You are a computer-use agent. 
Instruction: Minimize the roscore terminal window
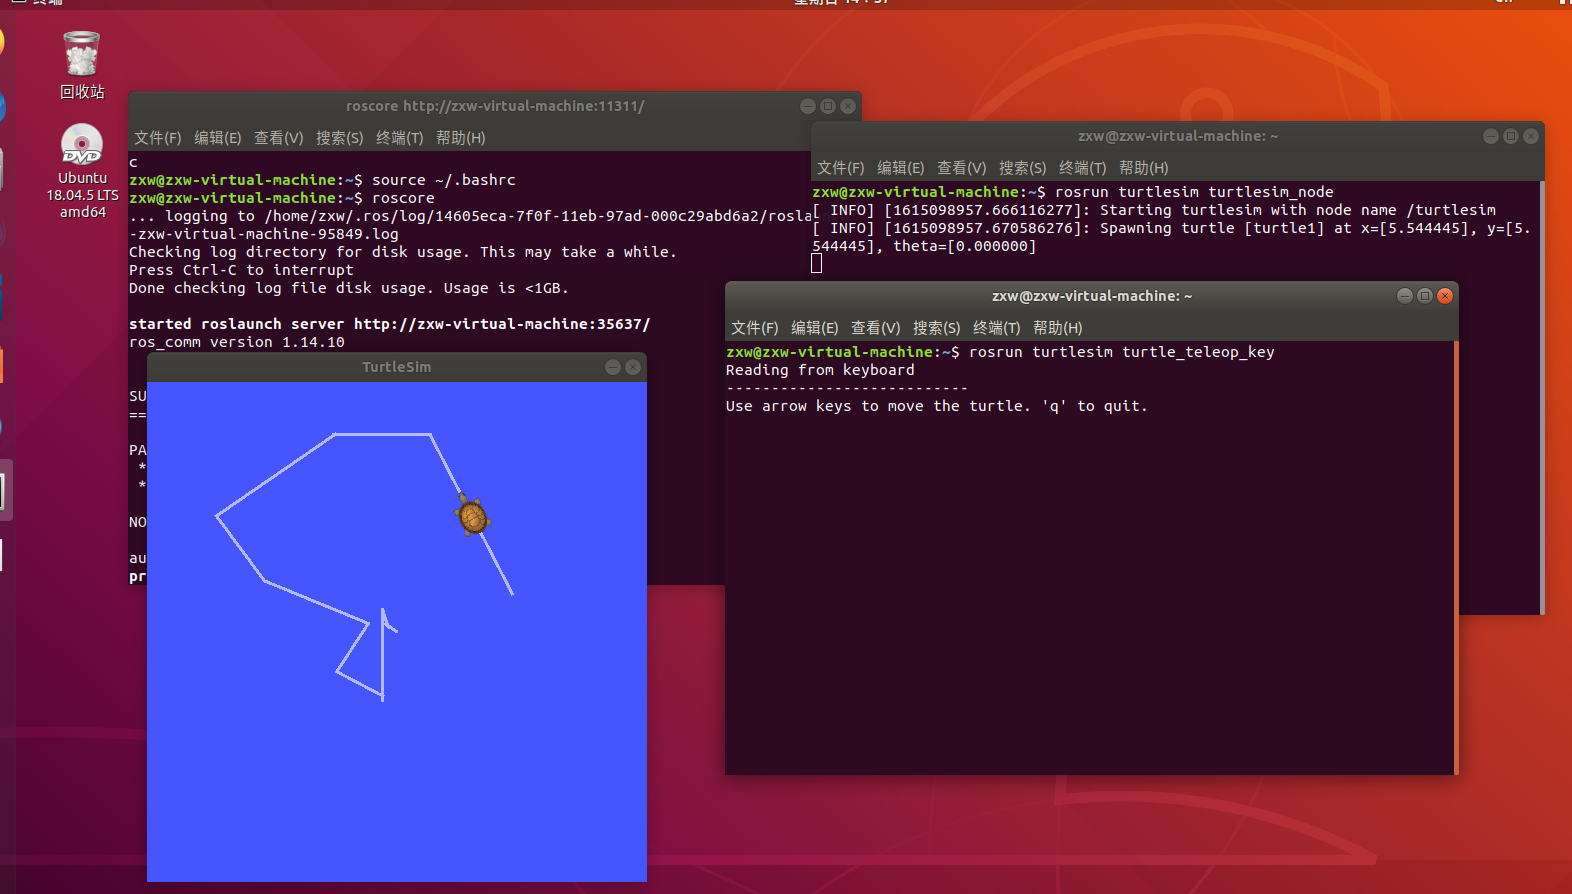coord(808,106)
